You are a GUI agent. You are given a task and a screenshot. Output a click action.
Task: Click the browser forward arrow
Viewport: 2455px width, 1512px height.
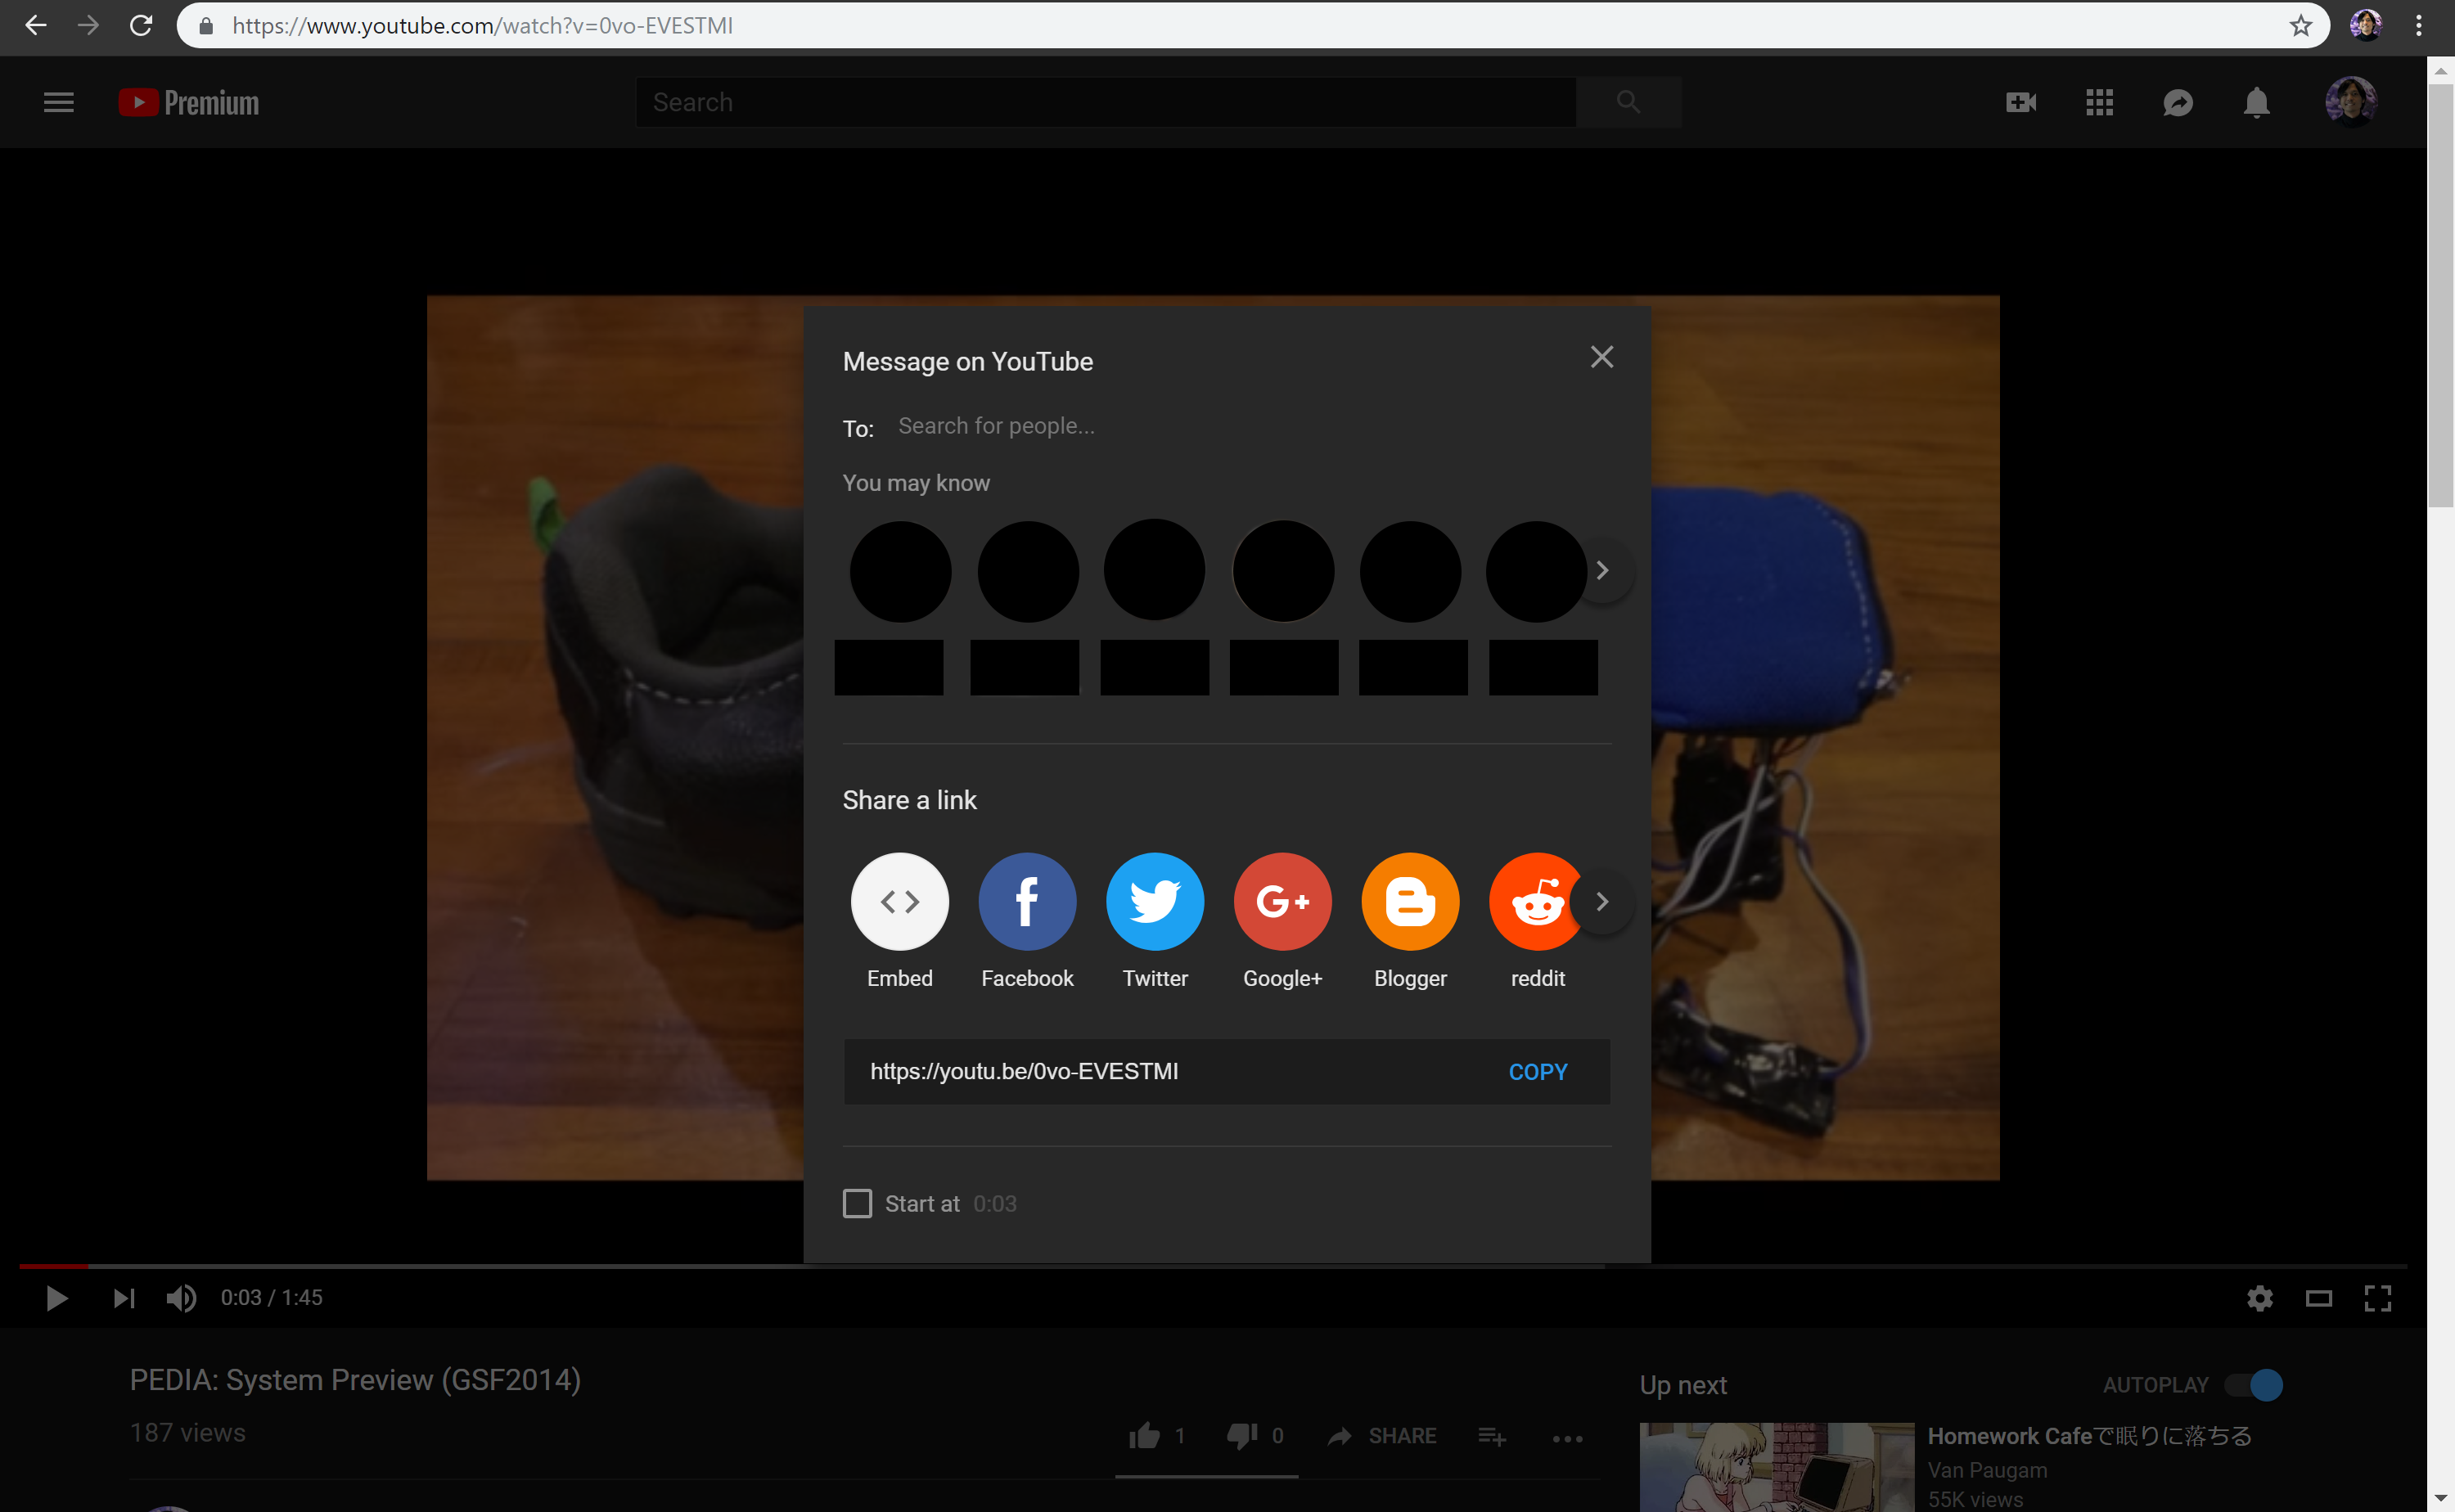point(88,25)
